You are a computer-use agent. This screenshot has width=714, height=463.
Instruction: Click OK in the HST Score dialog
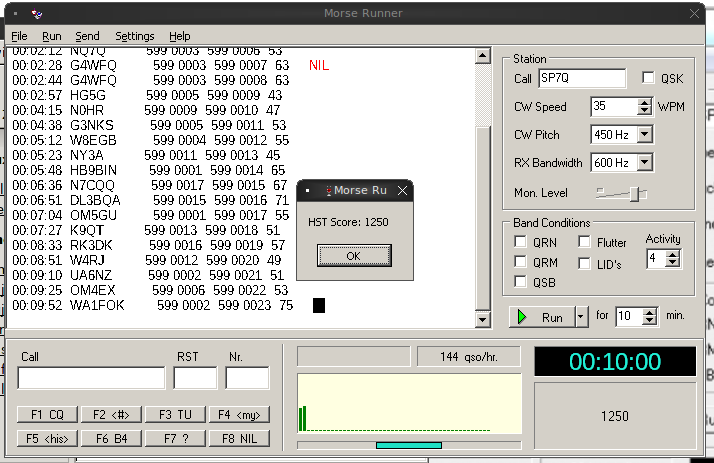(354, 255)
